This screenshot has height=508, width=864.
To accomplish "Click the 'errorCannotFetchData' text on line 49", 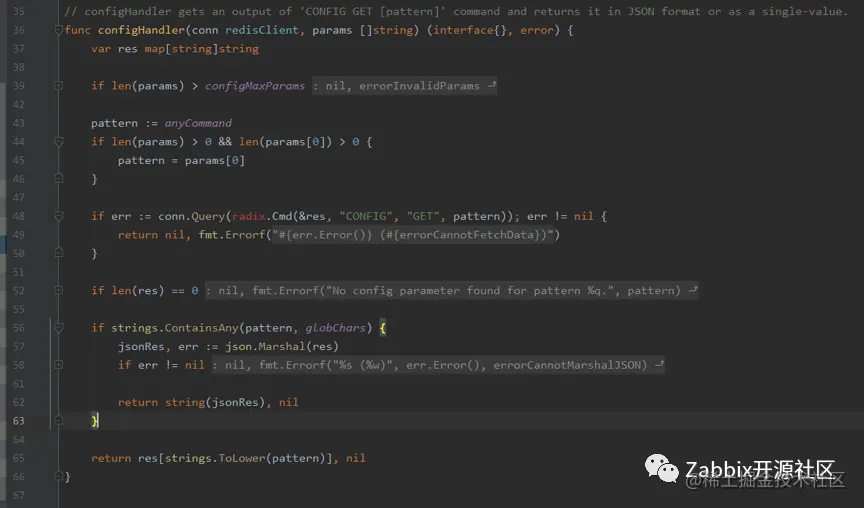I will (466, 235).
